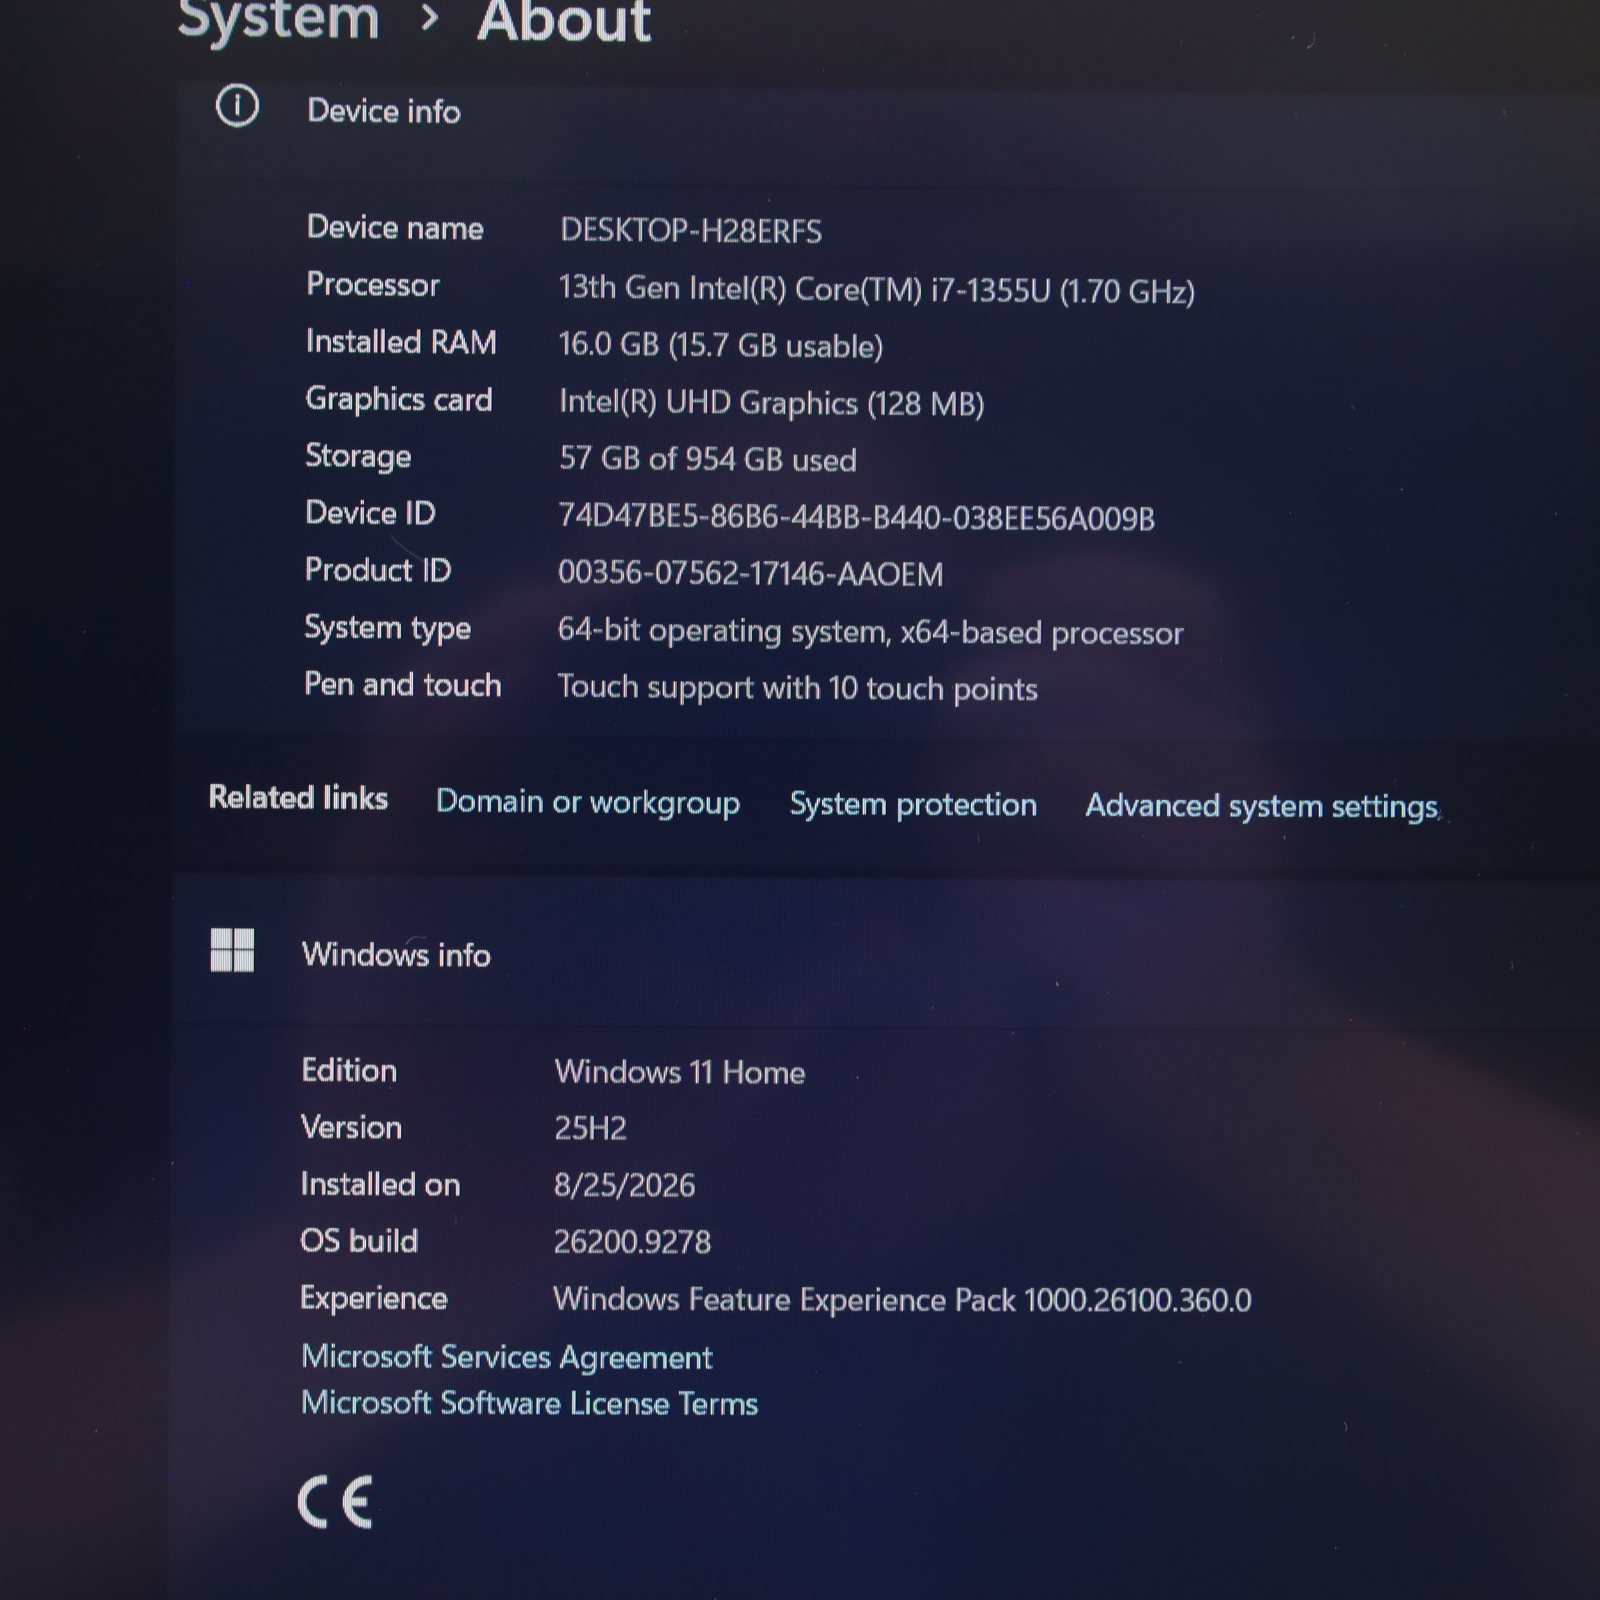Click the Device ID label
Image resolution: width=1600 pixels, height=1600 pixels.
(370, 513)
